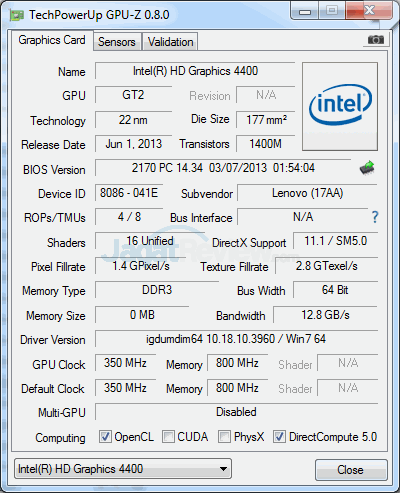This screenshot has width=400, height=493.
Task: Click the DirectX Support field 11.1 / SM5.0
Action: pos(335,241)
